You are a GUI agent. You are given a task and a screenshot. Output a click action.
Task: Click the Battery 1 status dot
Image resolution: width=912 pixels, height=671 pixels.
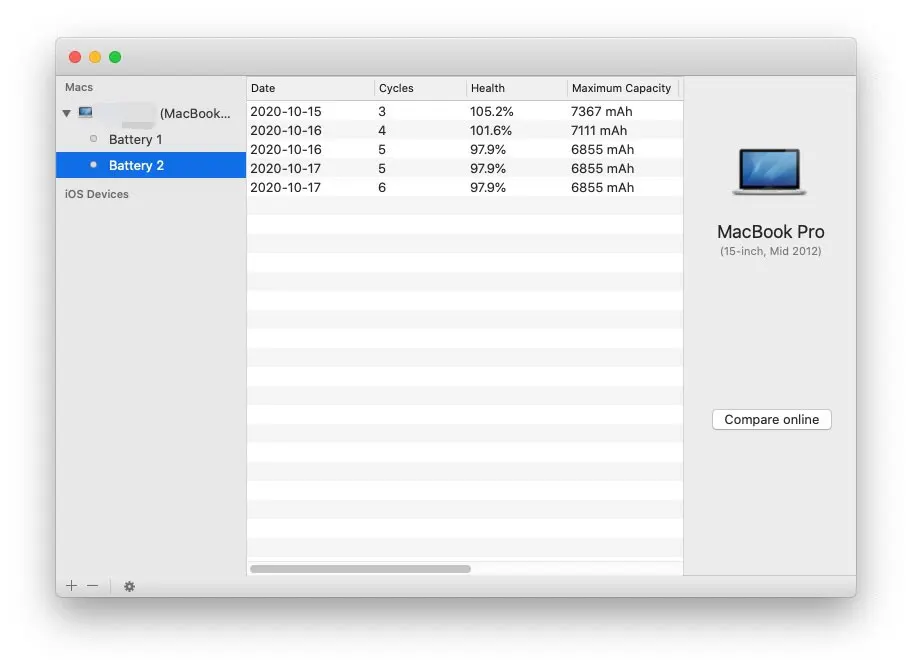click(x=94, y=138)
